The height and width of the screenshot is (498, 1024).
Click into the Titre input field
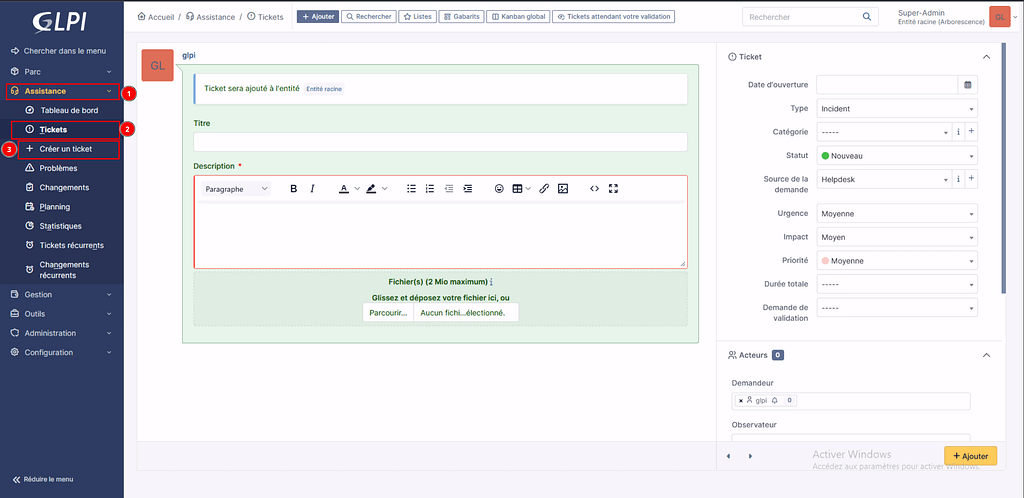pyautogui.click(x=440, y=142)
